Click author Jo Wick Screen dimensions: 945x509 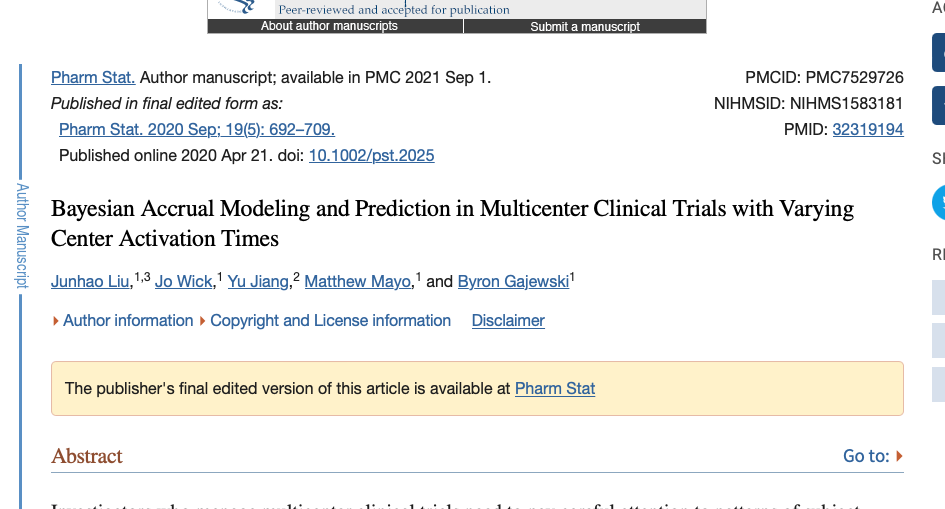click(183, 282)
